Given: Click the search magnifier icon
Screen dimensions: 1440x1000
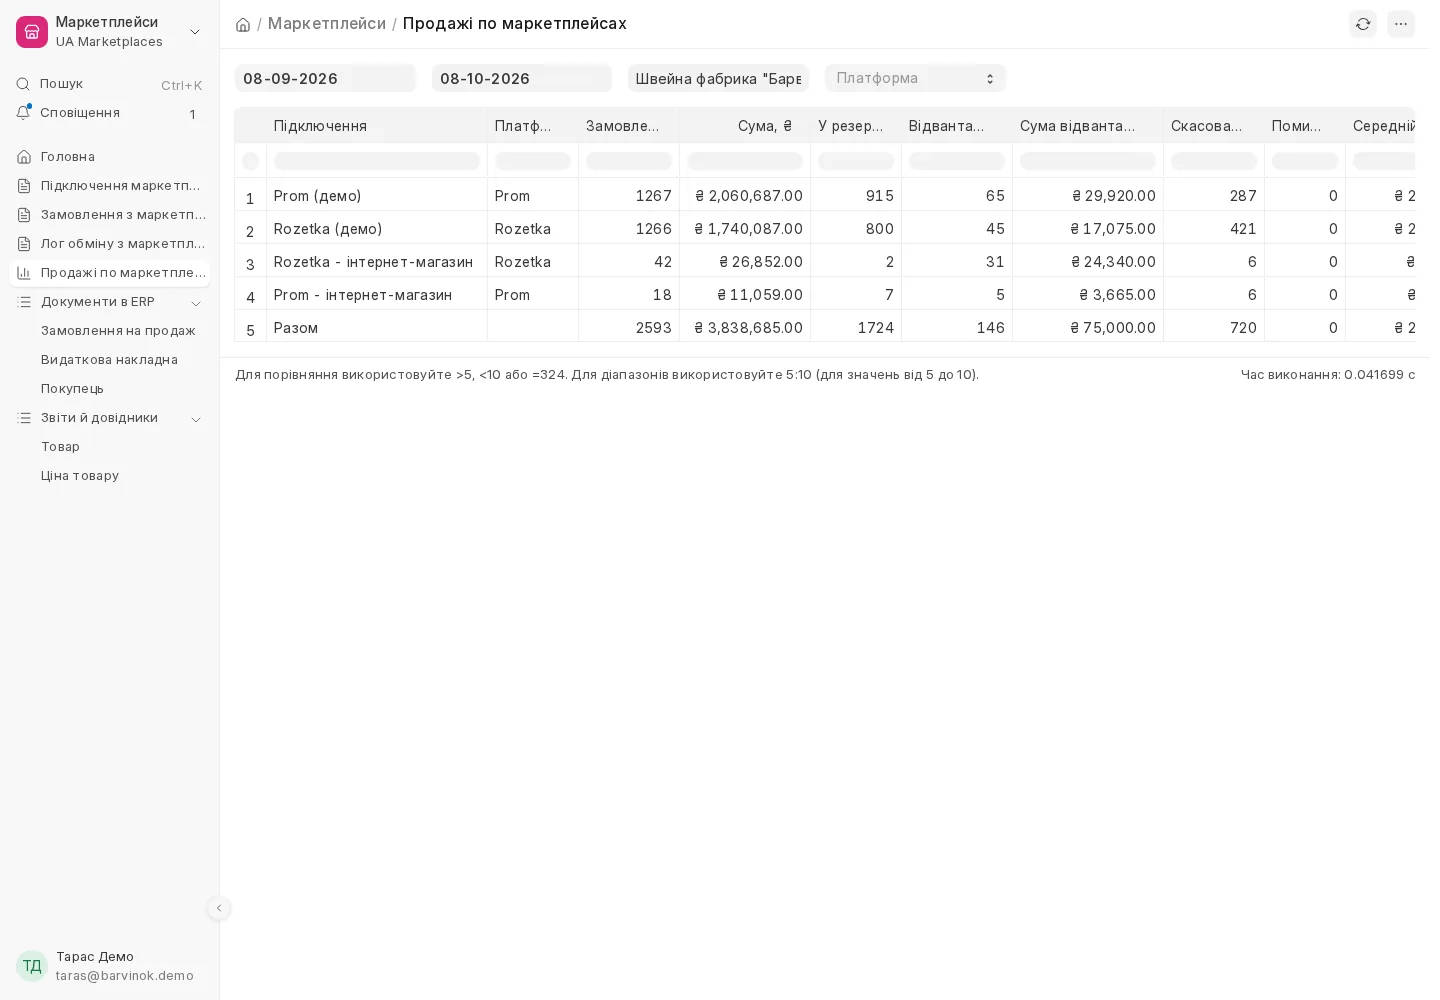Looking at the screenshot, I should [23, 84].
